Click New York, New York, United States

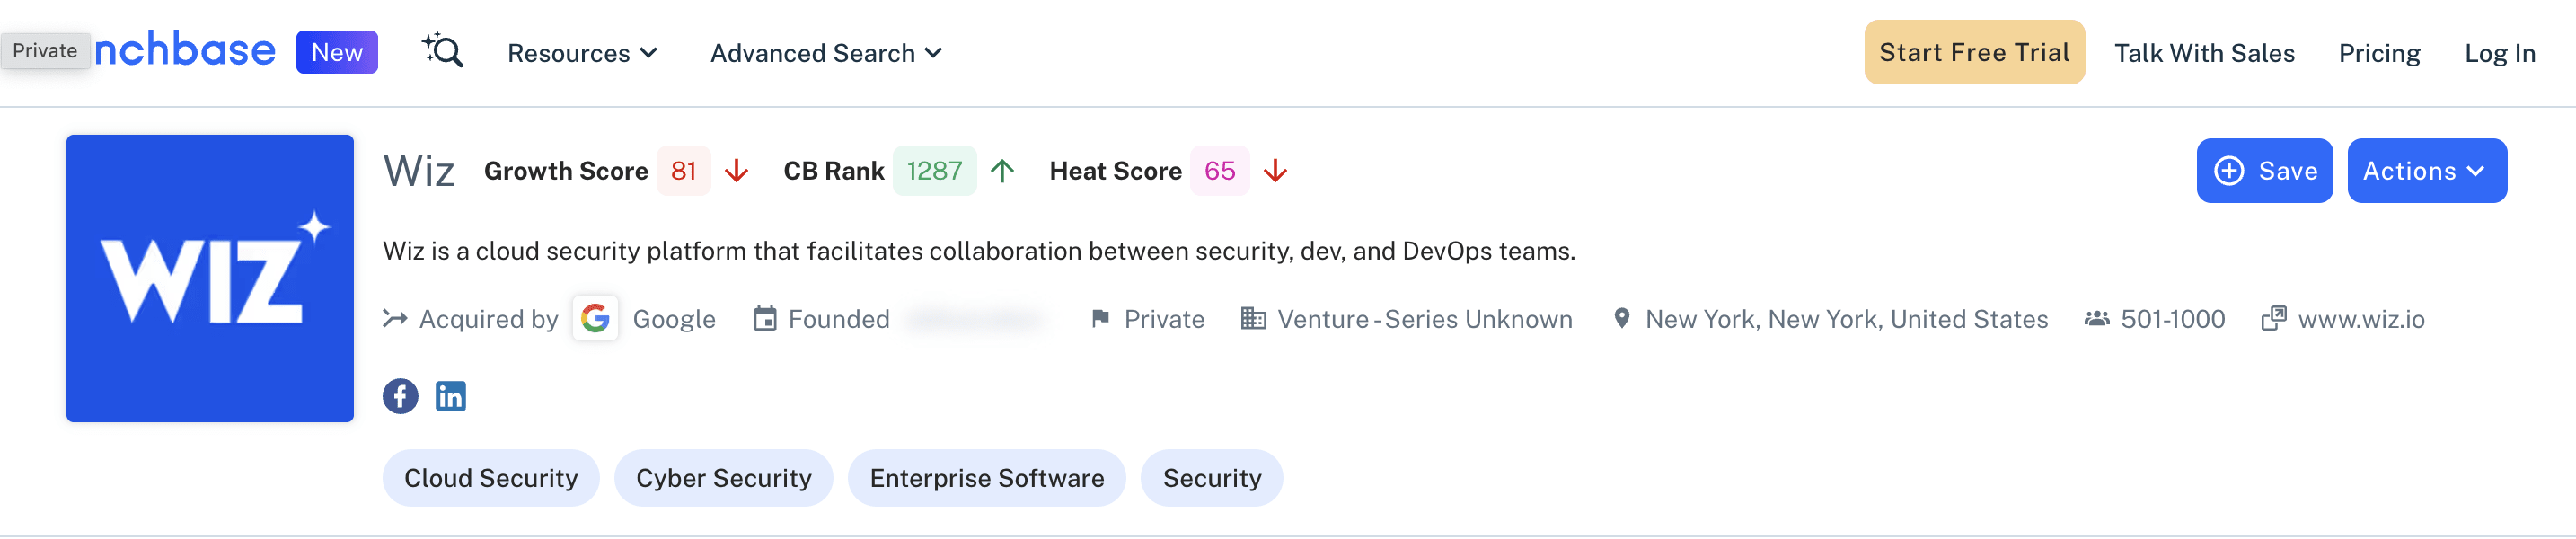1846,319
